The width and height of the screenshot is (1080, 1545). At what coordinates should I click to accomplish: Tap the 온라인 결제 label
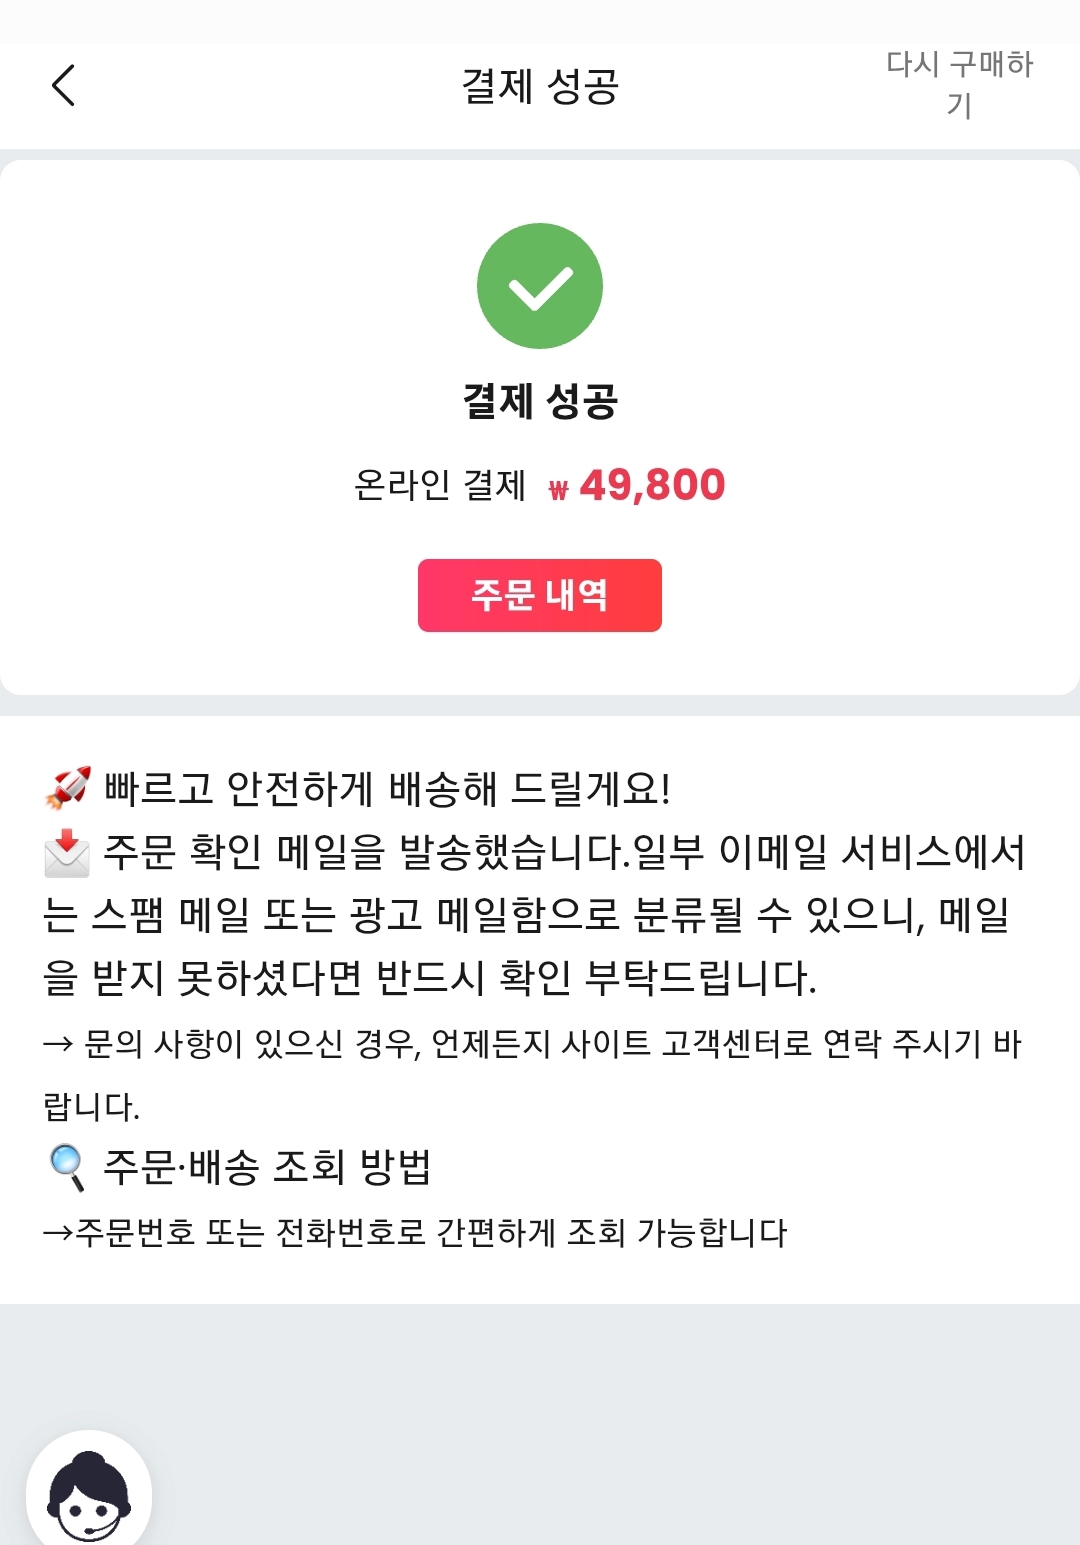pyautogui.click(x=440, y=485)
